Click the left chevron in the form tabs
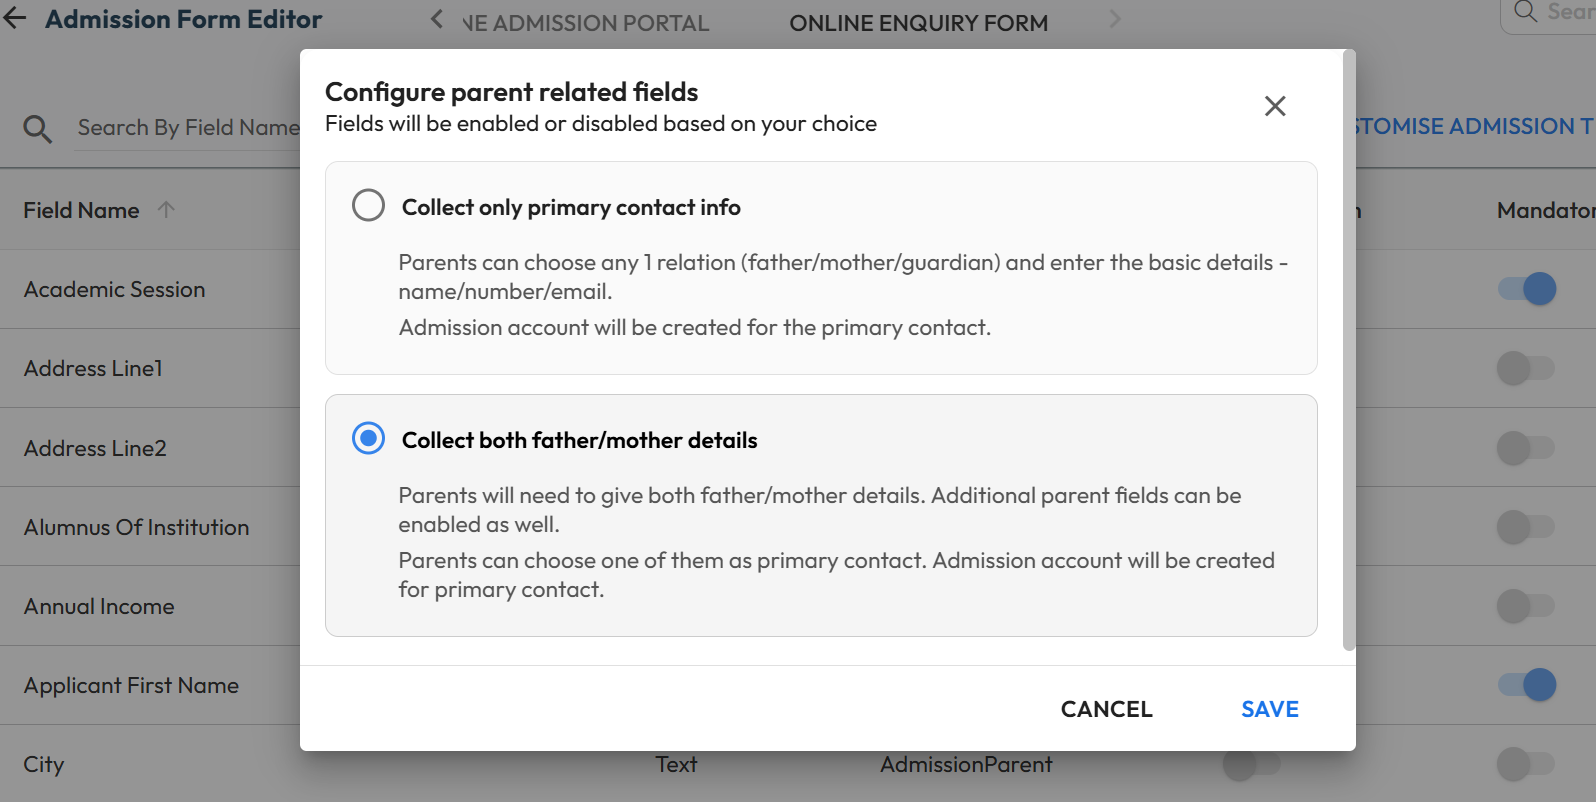 (437, 20)
